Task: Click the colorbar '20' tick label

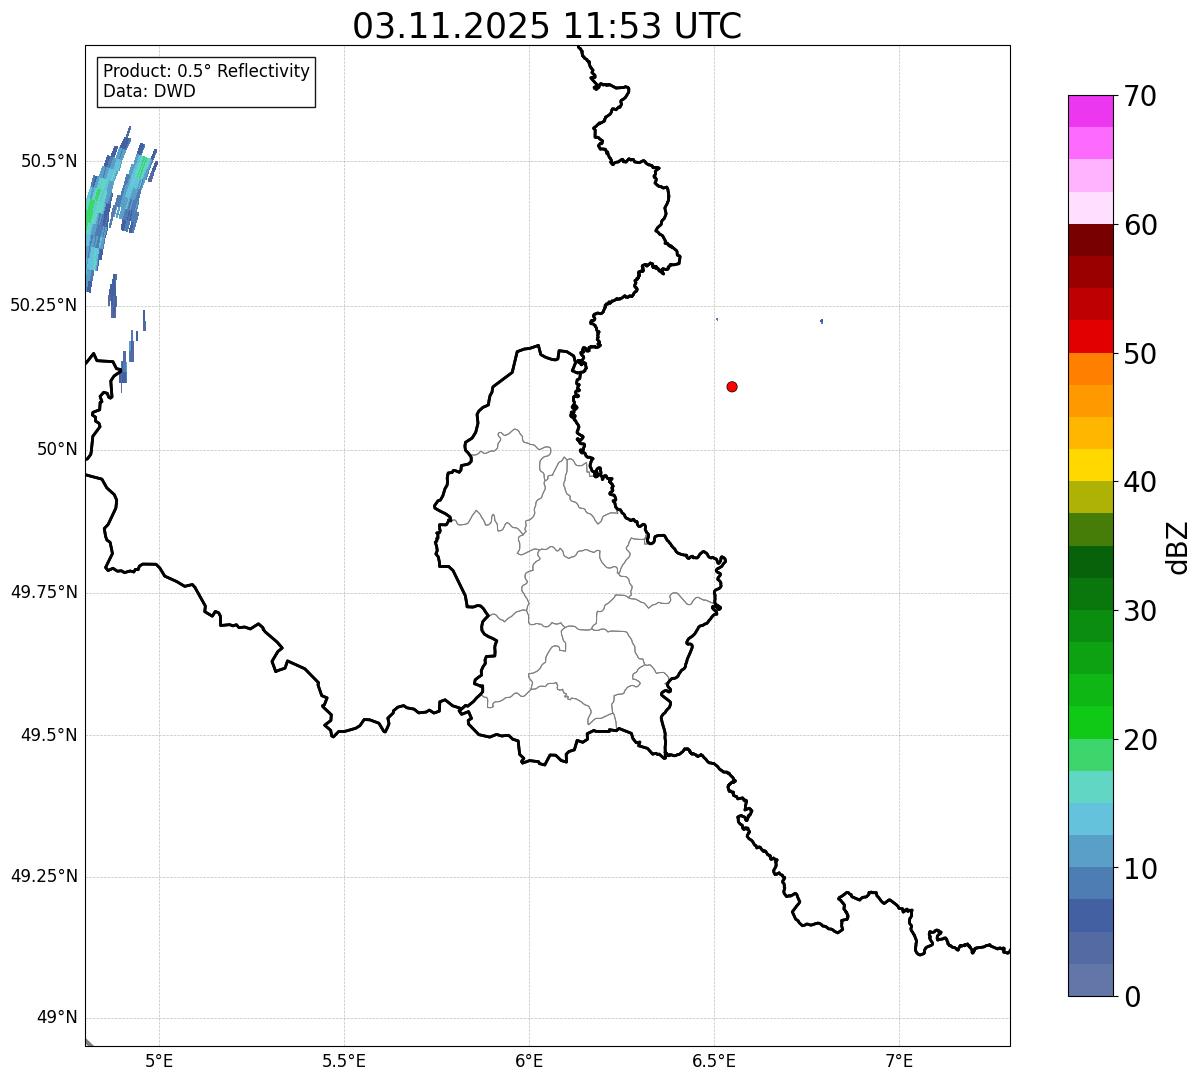Action: pos(1140,740)
